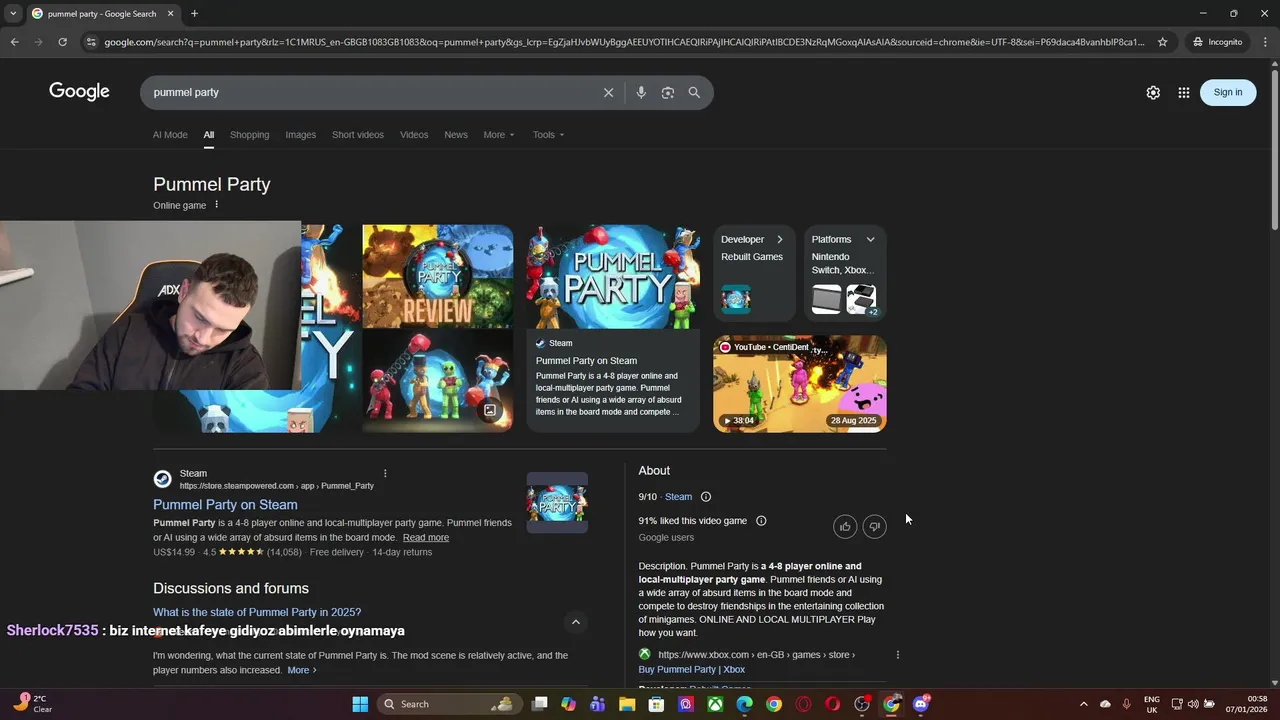Reload the page with the refresh icon
The width and height of the screenshot is (1280, 720).
(62, 42)
